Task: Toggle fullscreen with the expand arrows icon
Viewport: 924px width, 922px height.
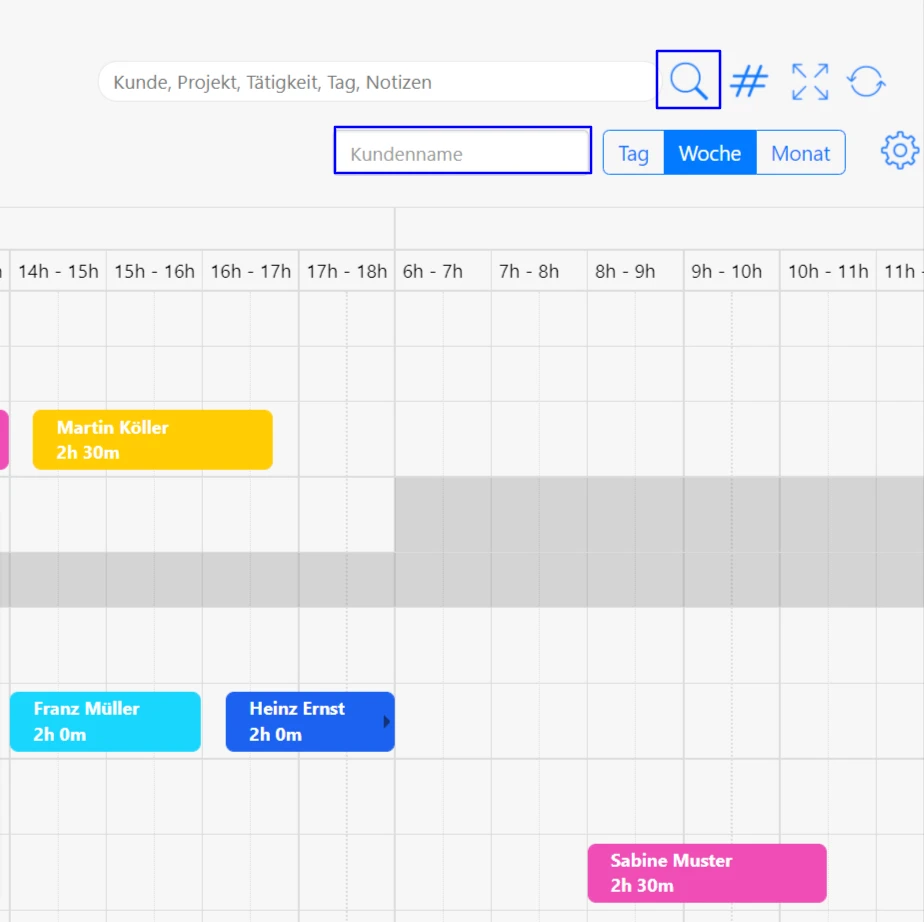Action: [810, 81]
